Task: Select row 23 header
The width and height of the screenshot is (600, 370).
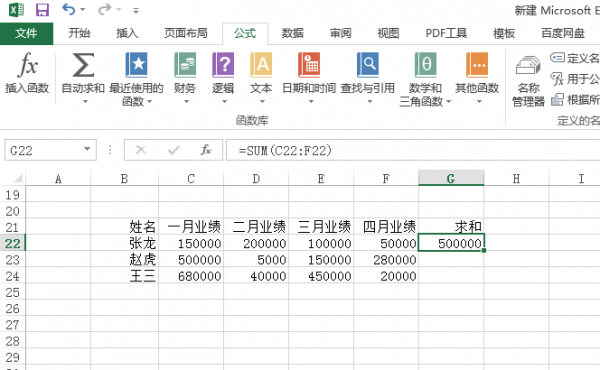Action: 13,259
